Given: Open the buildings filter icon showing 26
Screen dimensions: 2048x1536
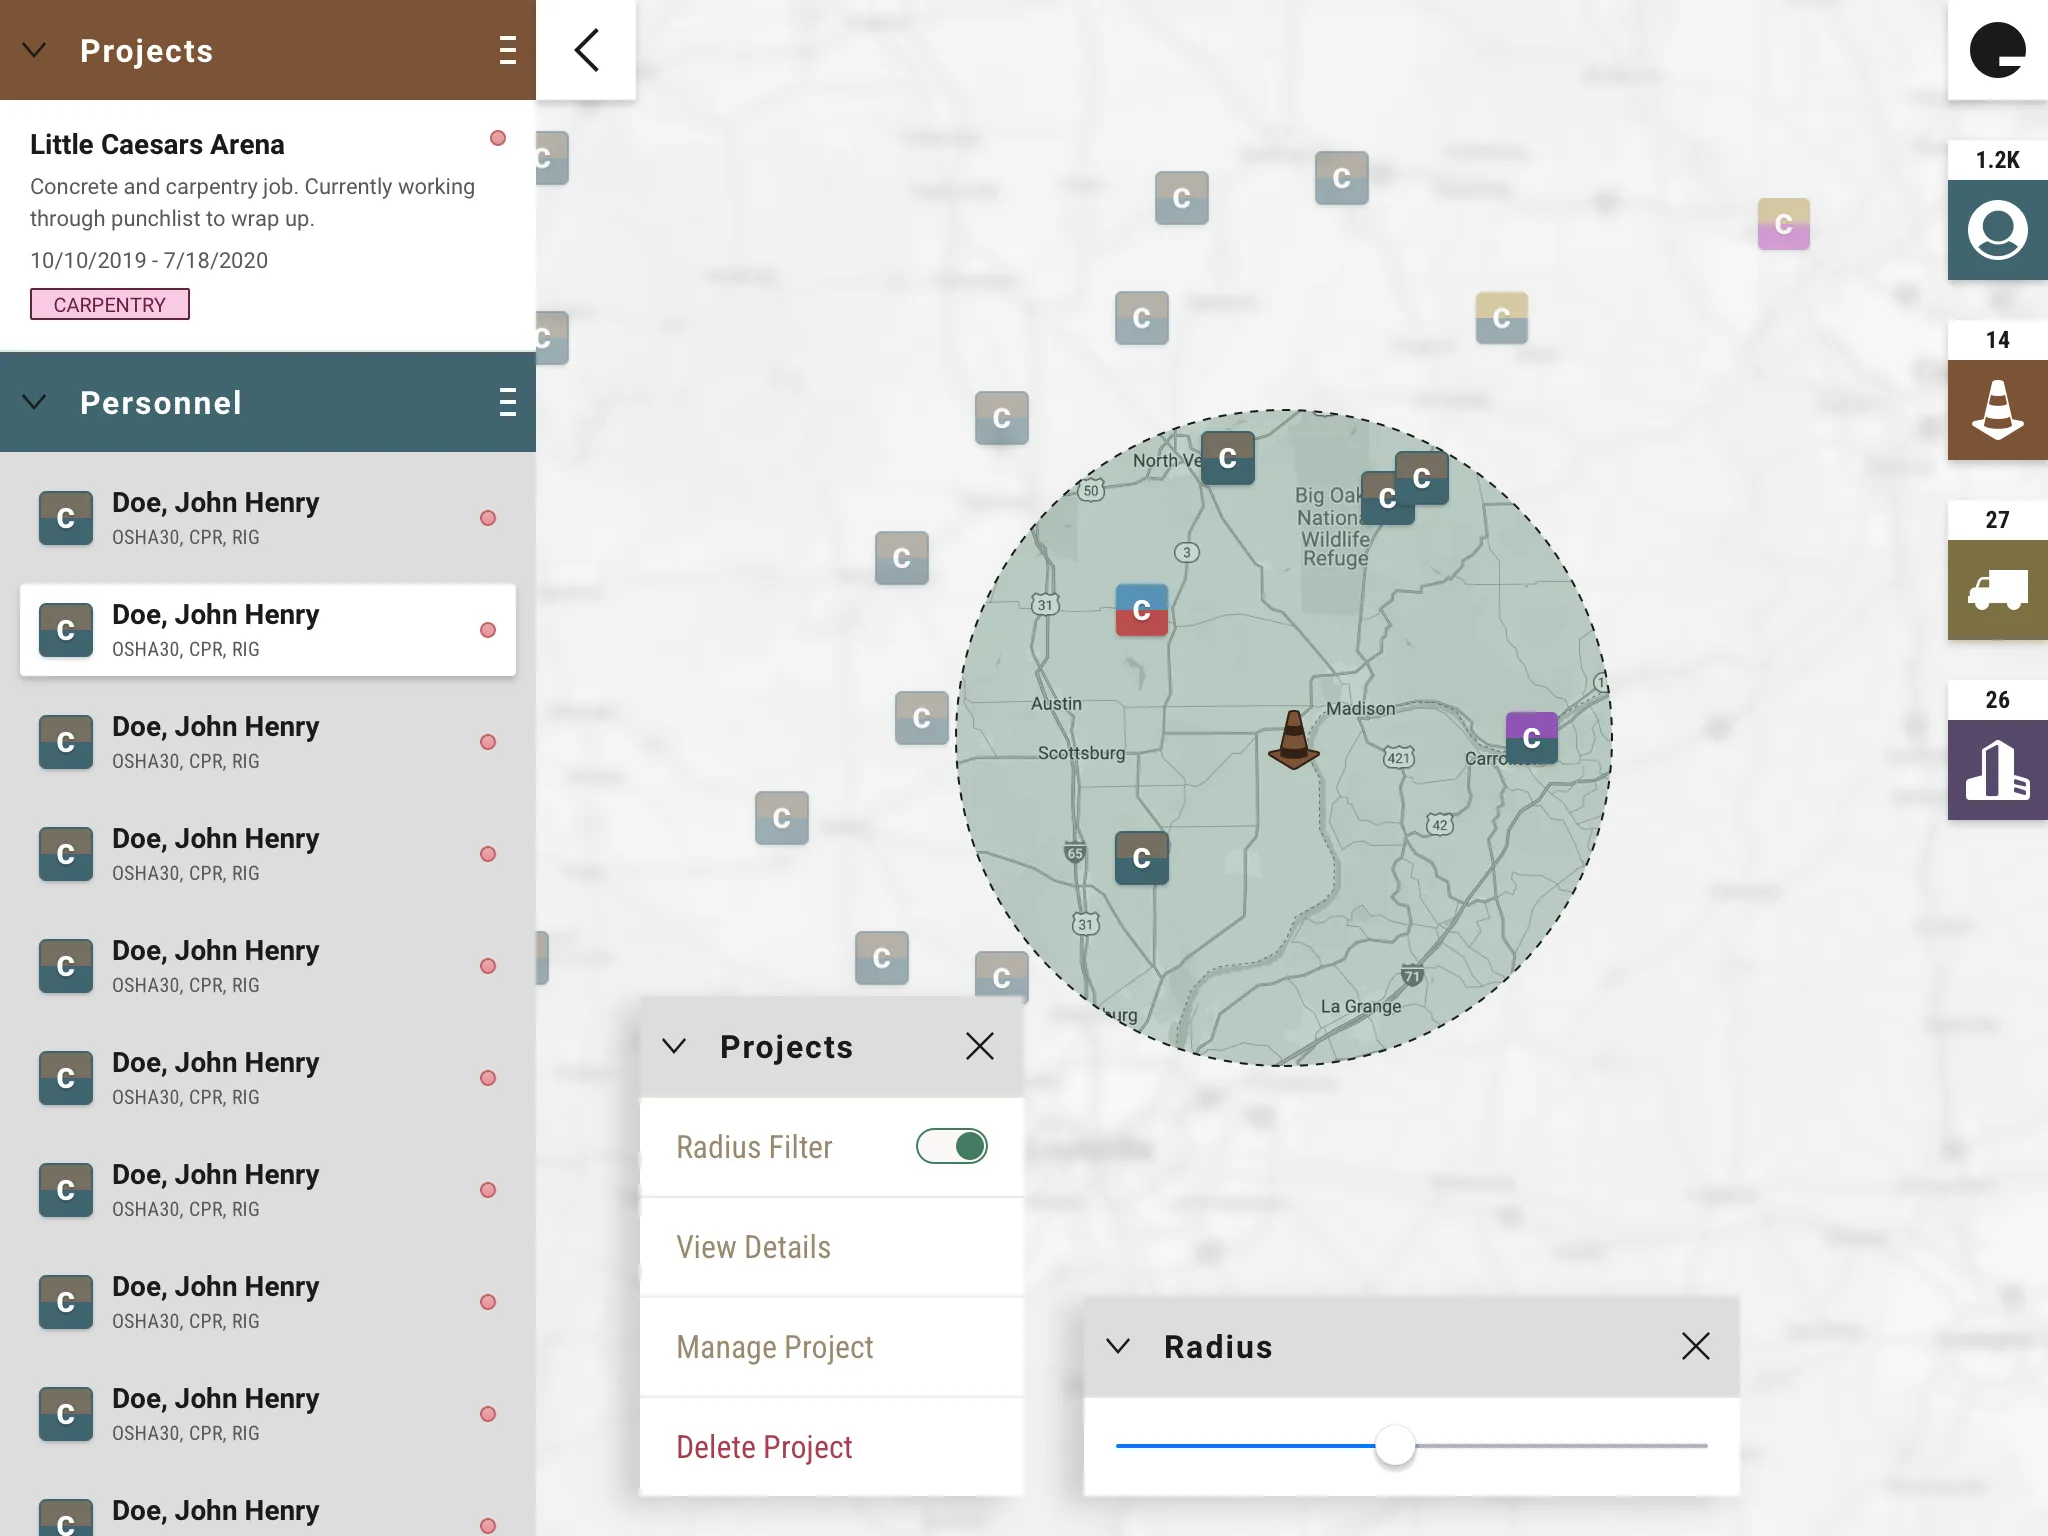Looking at the screenshot, I should click(1997, 770).
